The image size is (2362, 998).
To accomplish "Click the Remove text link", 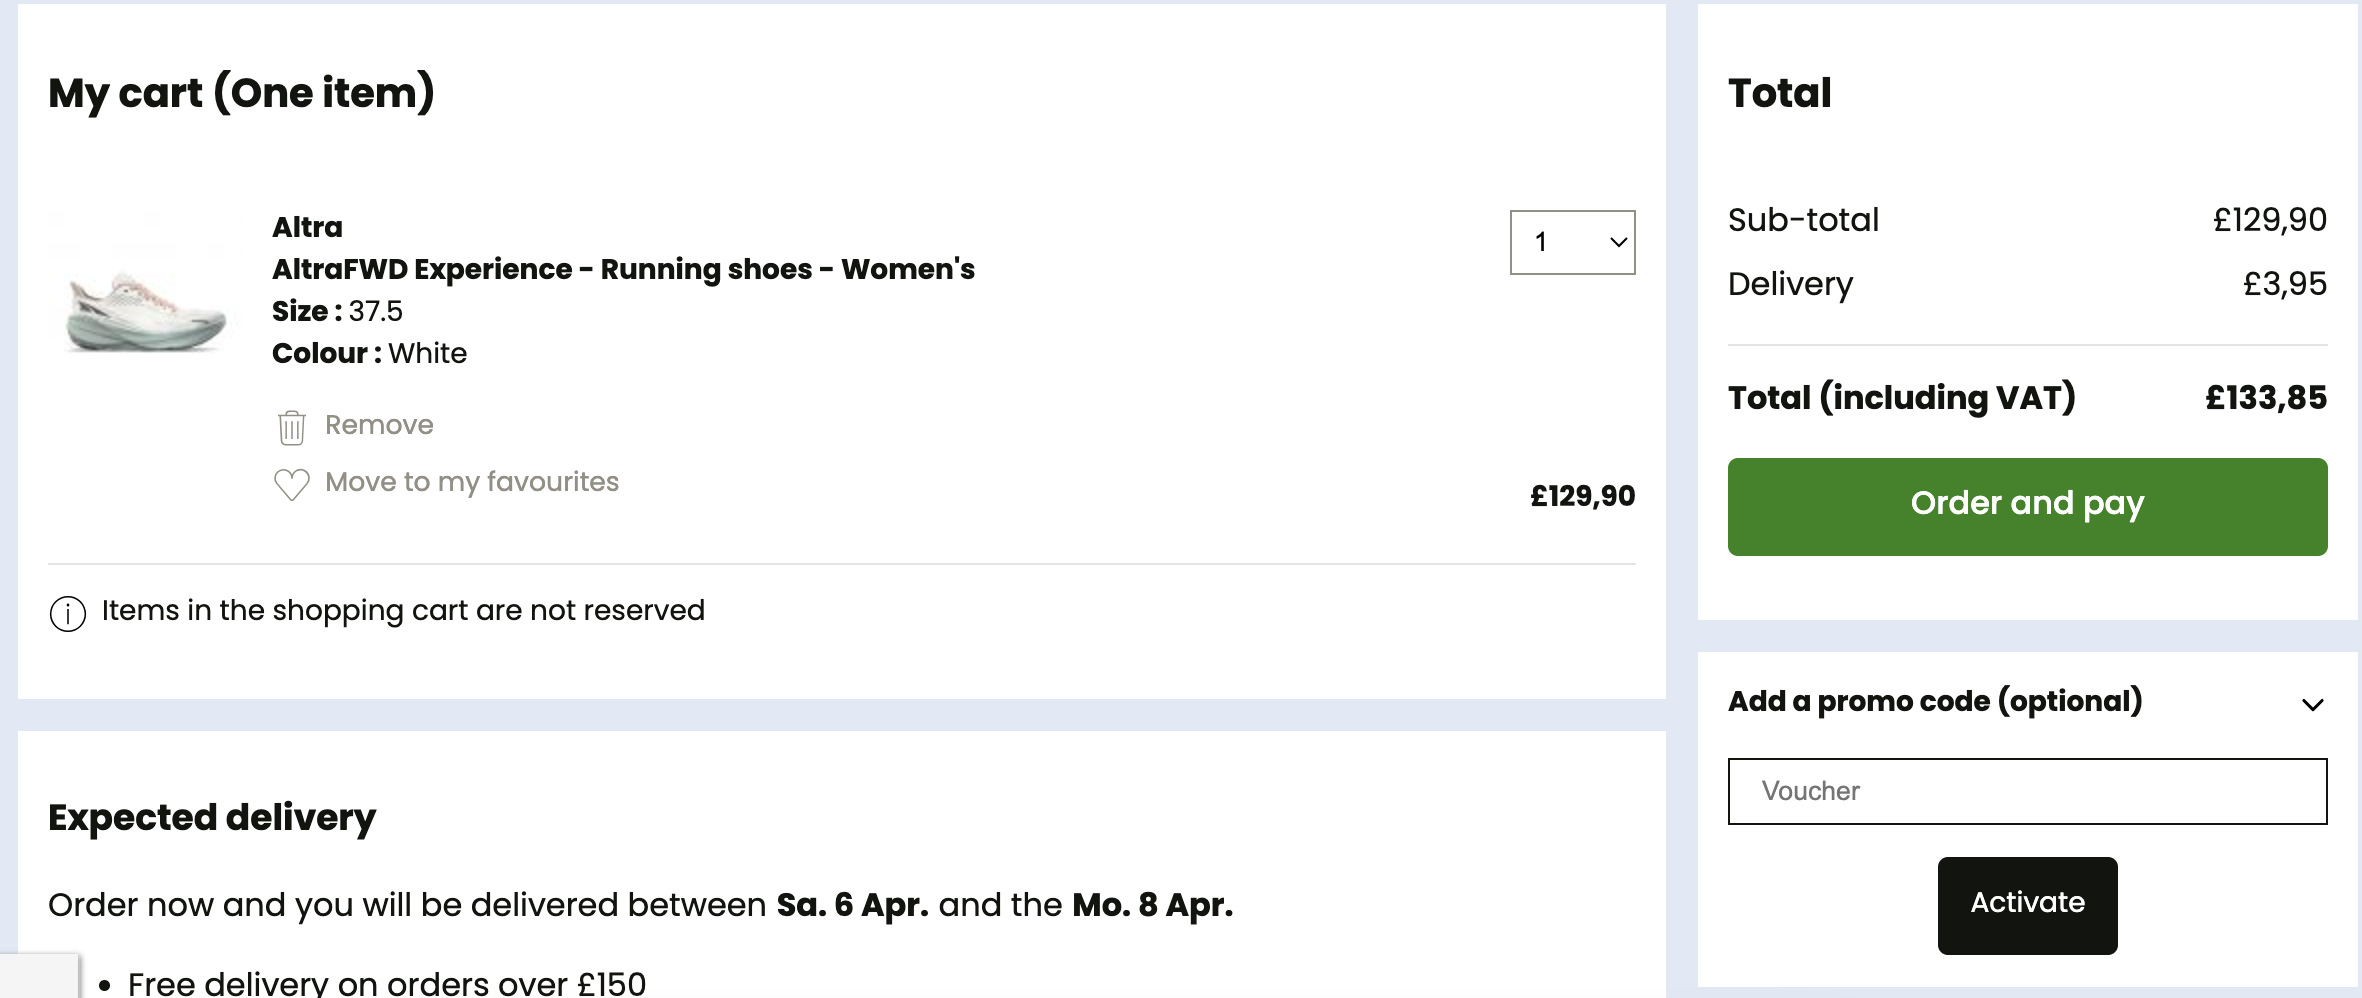I will point(379,425).
